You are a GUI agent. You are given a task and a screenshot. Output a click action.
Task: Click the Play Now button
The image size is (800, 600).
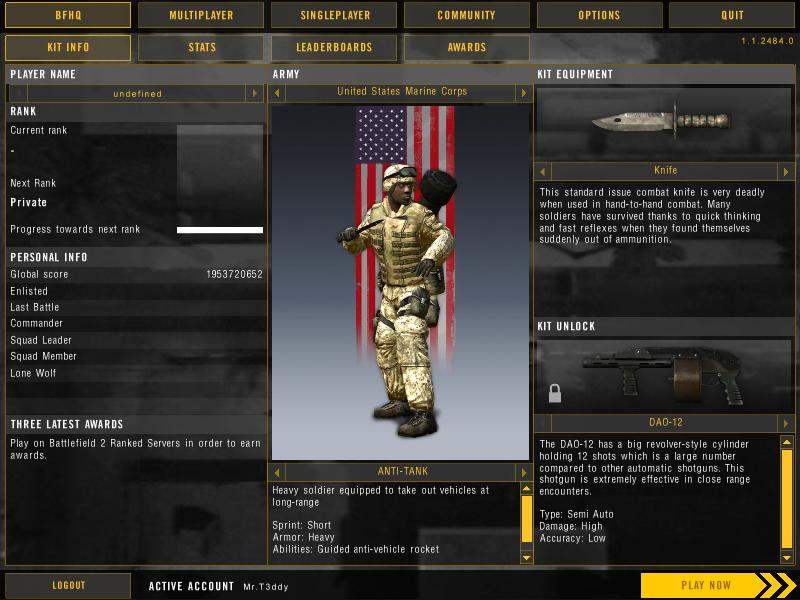[x=717, y=585]
